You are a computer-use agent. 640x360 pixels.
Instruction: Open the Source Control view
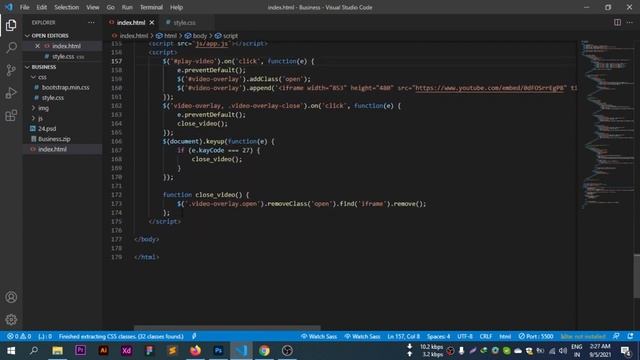11,70
